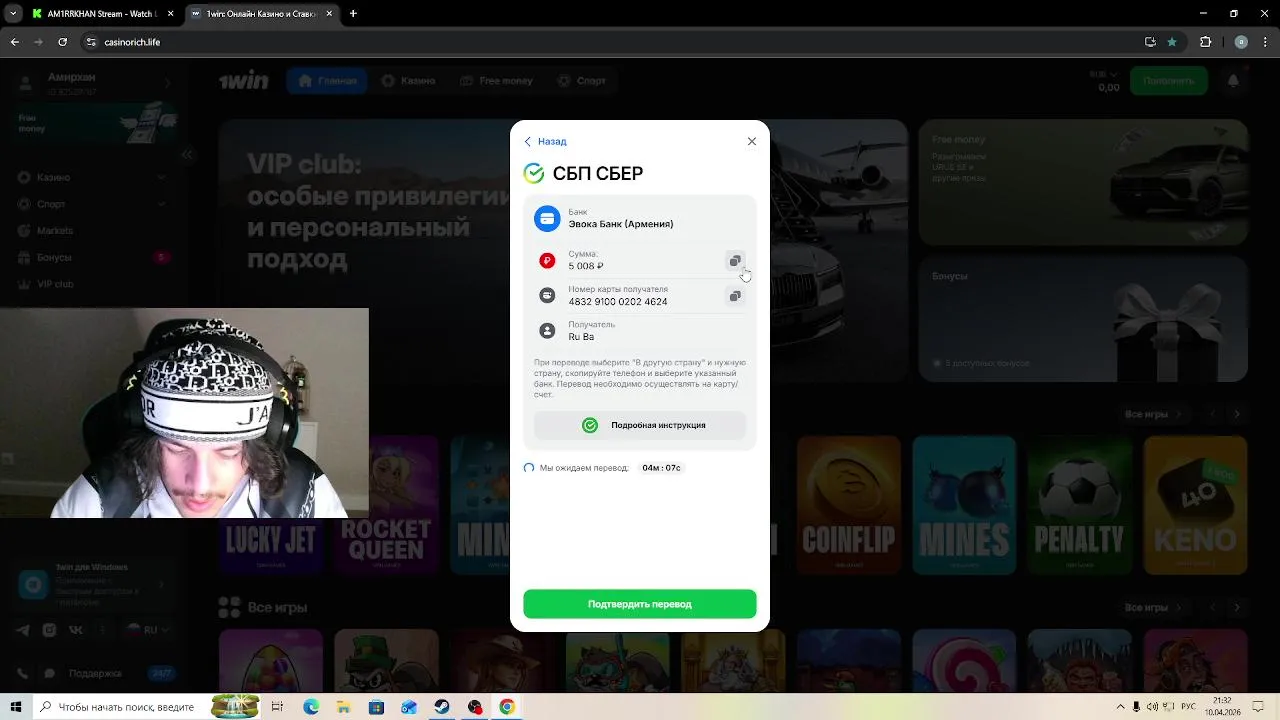The image size is (1280, 720).
Task: Click the Sber logo in dialog header
Action: (534, 173)
